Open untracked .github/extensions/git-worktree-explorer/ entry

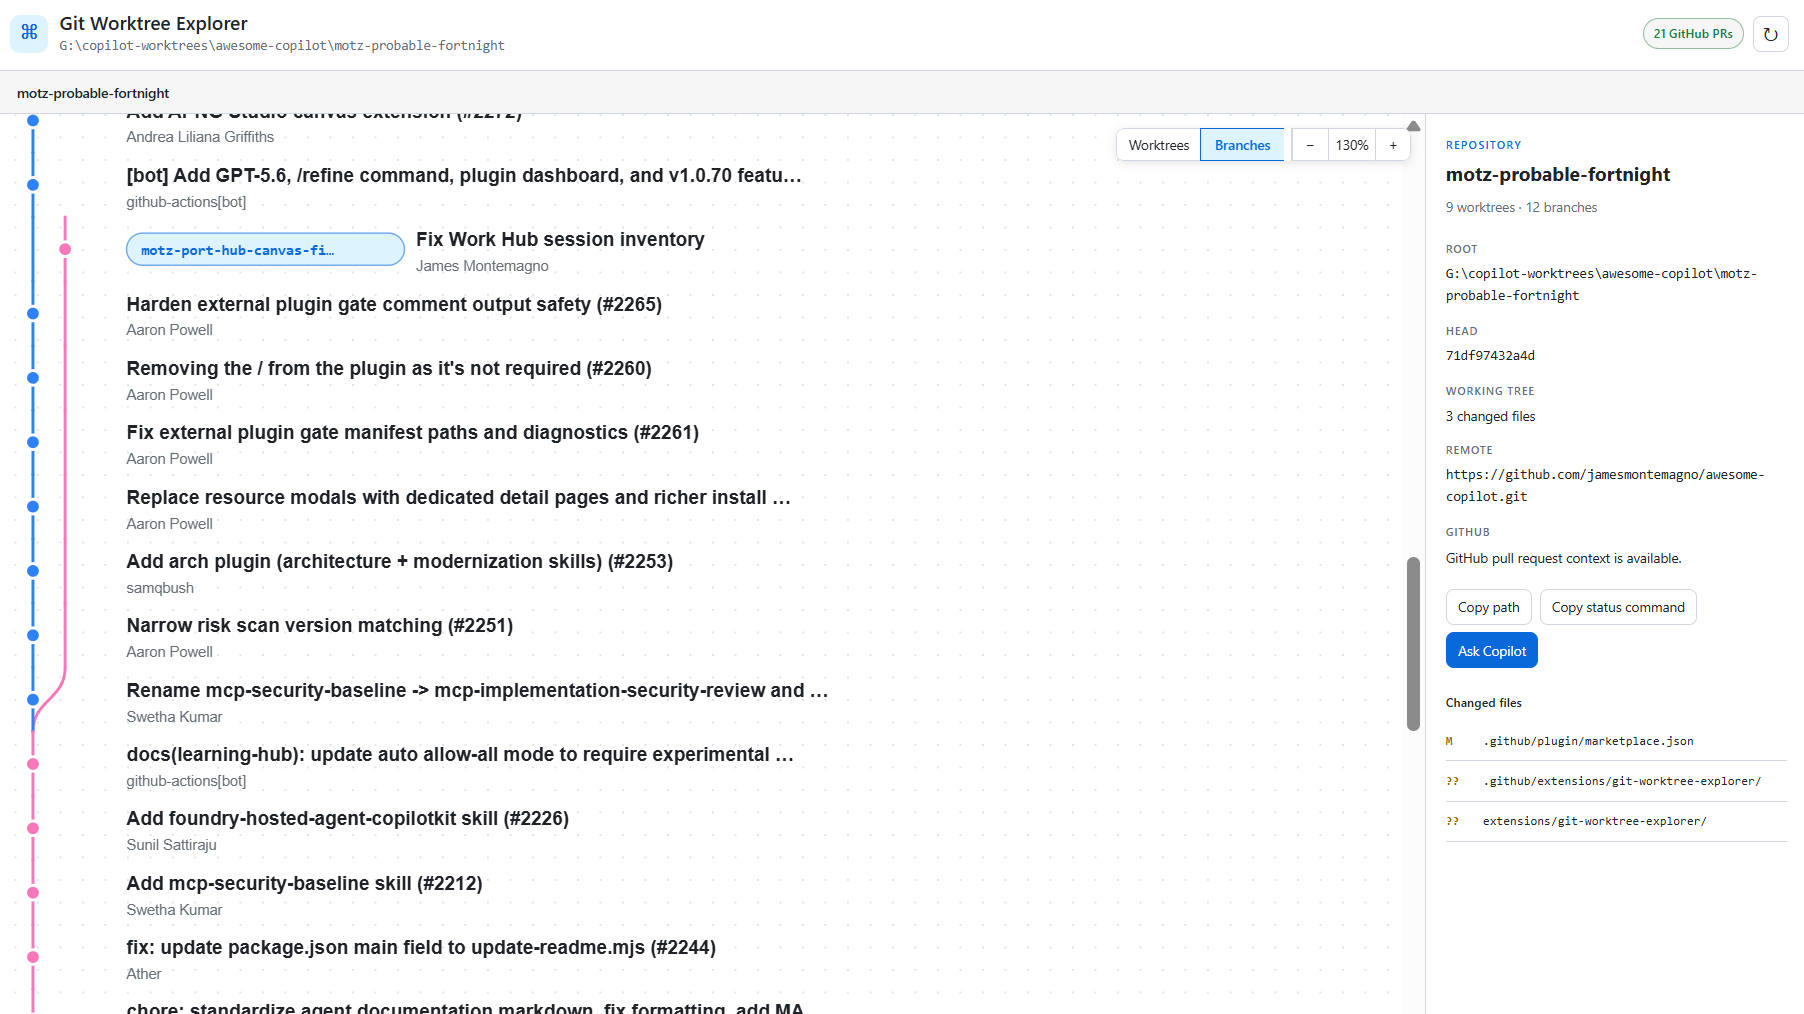point(1616,781)
